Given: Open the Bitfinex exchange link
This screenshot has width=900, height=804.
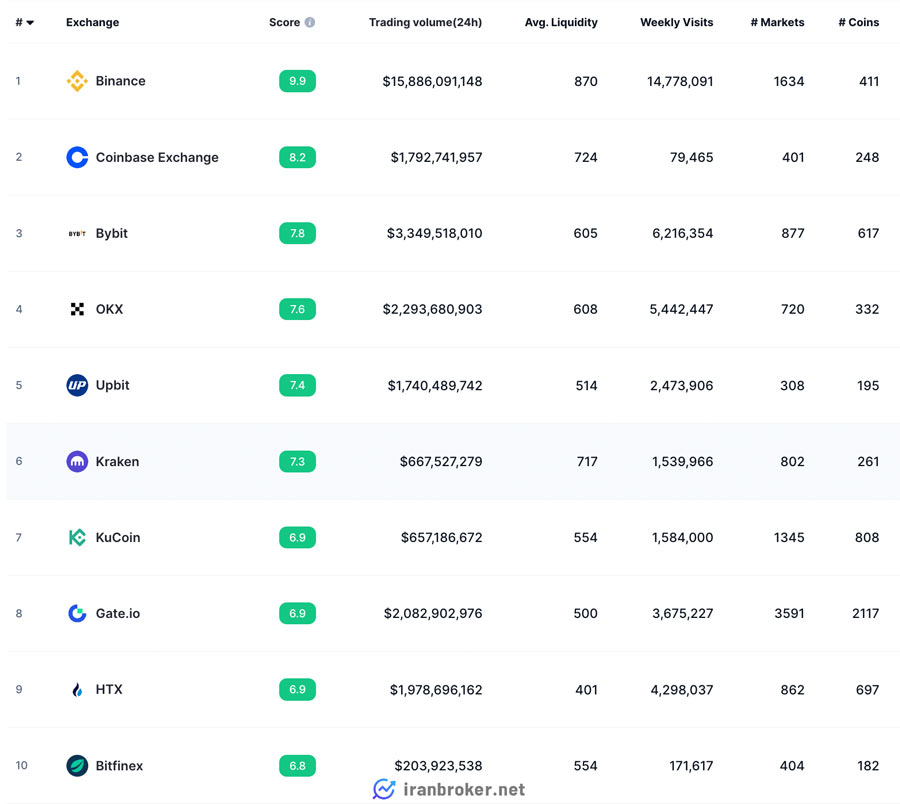Looking at the screenshot, I should (x=119, y=766).
